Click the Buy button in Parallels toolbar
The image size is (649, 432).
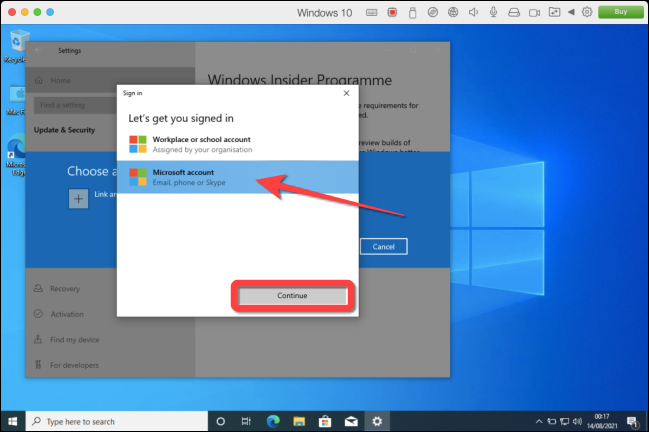point(619,13)
